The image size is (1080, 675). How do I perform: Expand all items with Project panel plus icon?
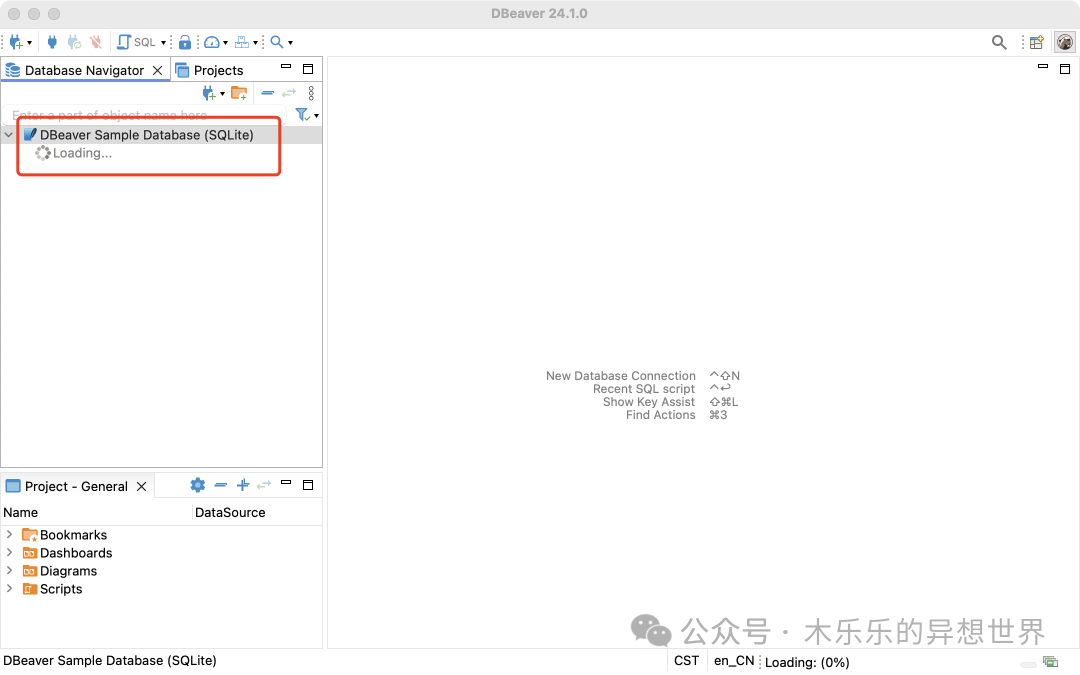click(x=243, y=485)
